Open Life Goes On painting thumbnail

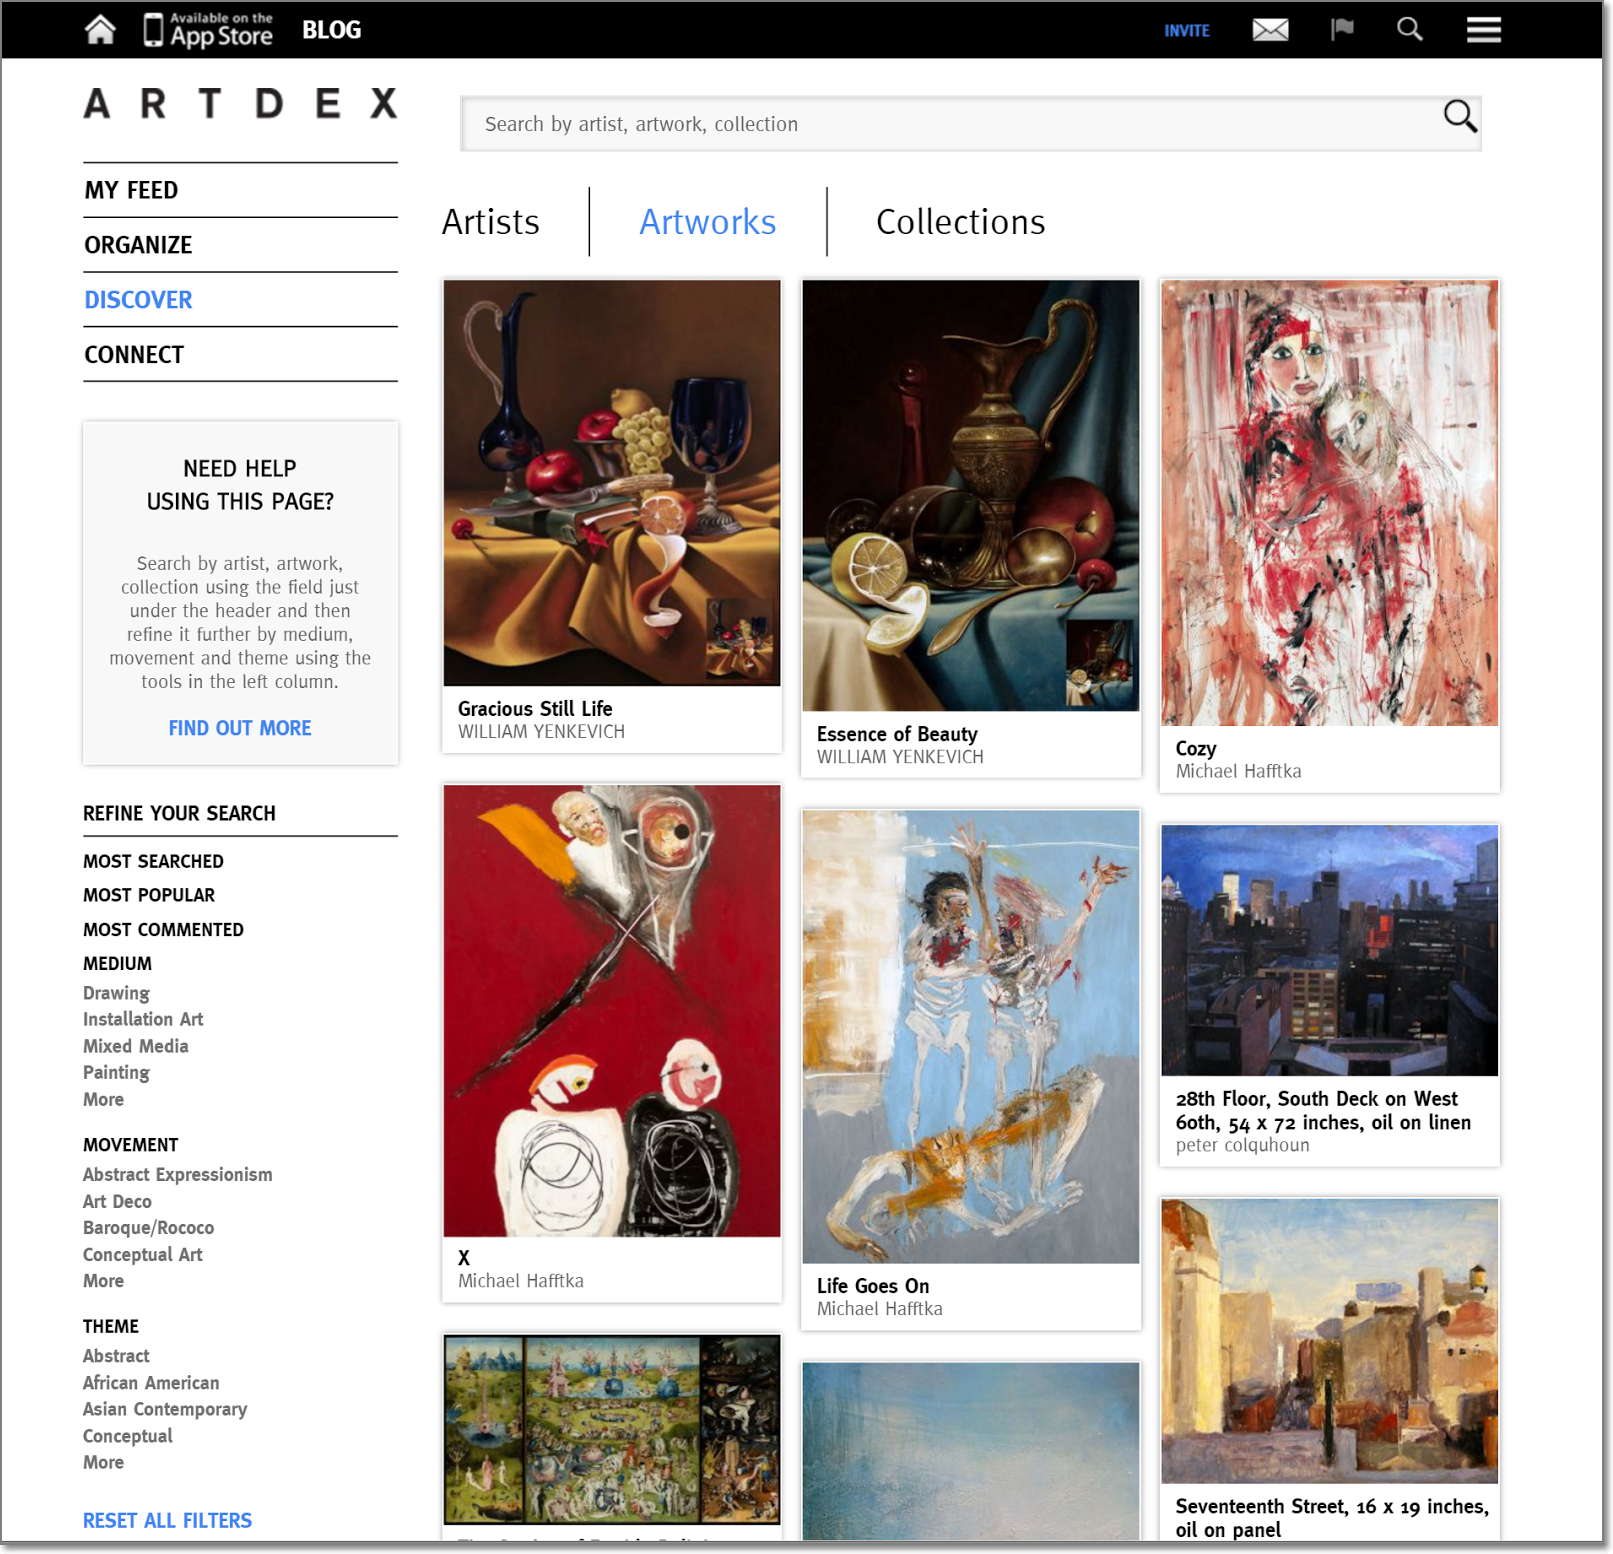coord(971,1037)
